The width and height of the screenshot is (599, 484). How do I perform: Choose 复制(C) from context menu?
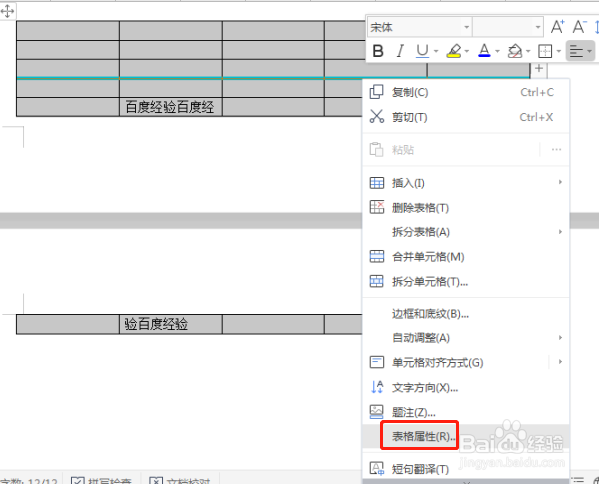pos(466,92)
